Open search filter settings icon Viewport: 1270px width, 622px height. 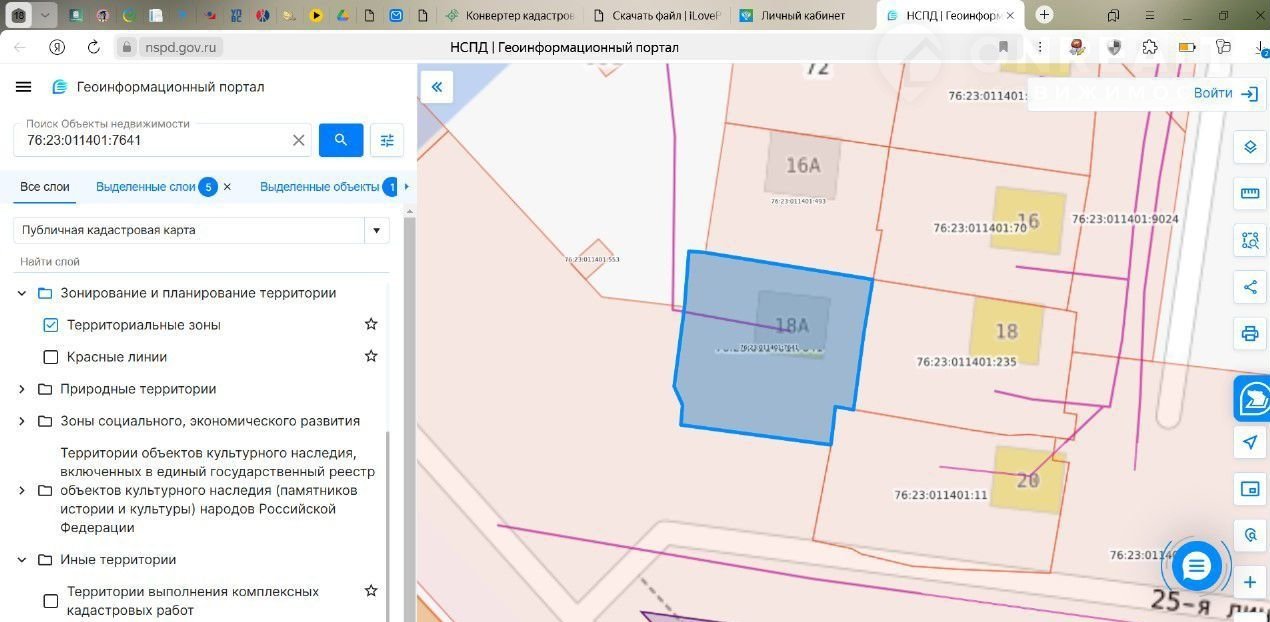pos(387,140)
